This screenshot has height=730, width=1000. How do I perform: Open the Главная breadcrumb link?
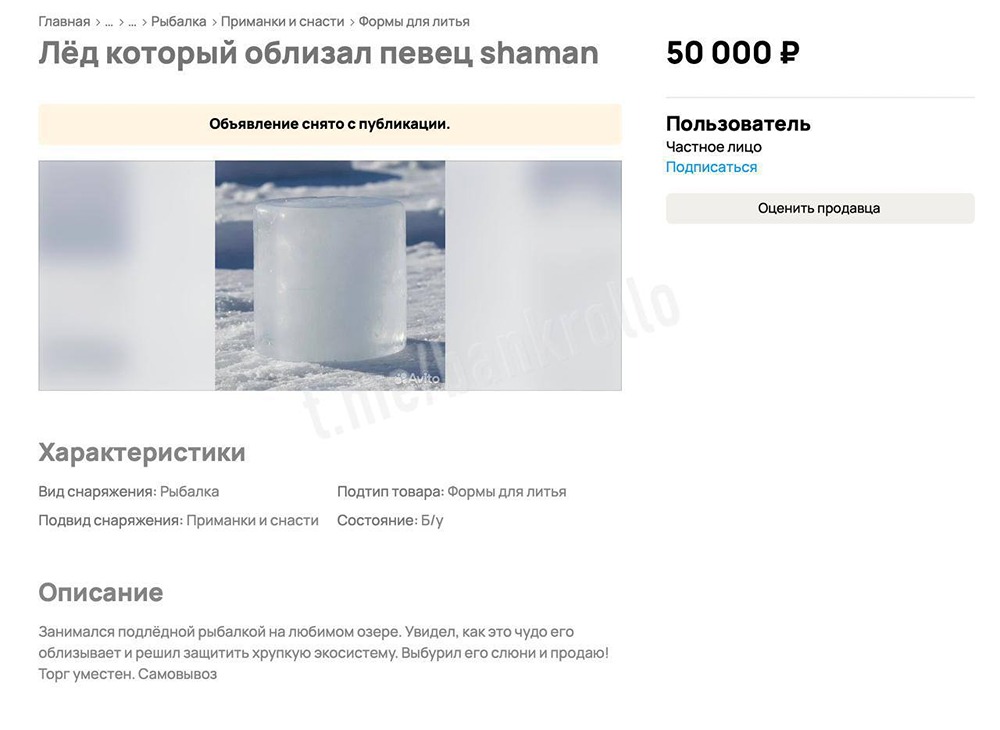point(64,20)
